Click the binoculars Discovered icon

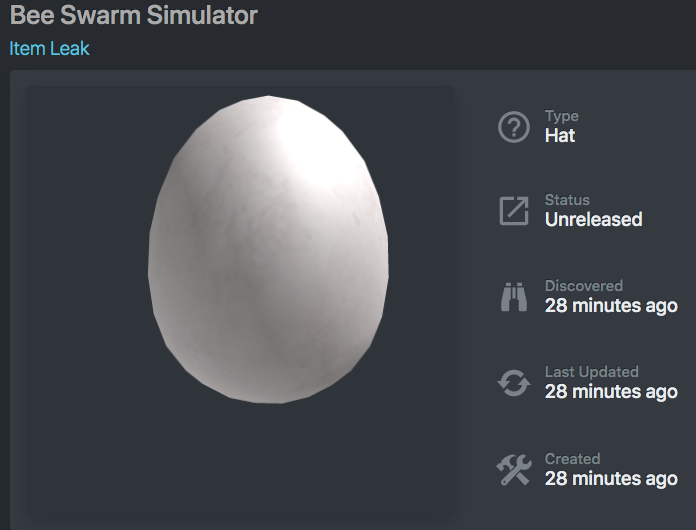514,297
